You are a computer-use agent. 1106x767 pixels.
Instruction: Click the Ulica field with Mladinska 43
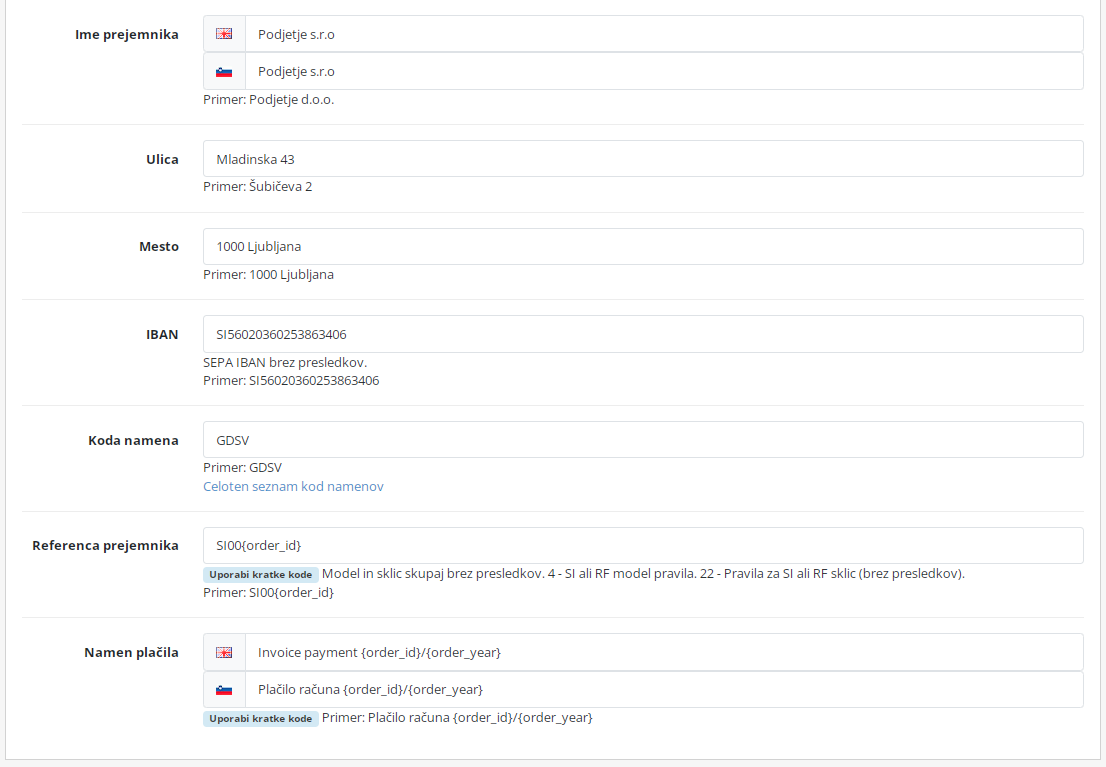pyautogui.click(x=642, y=159)
